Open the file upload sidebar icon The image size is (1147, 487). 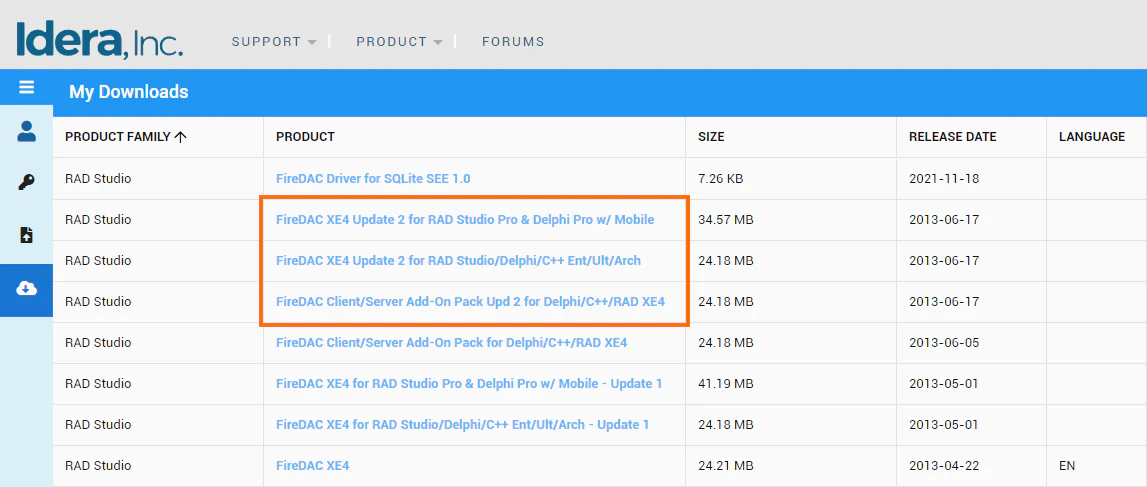click(26, 235)
